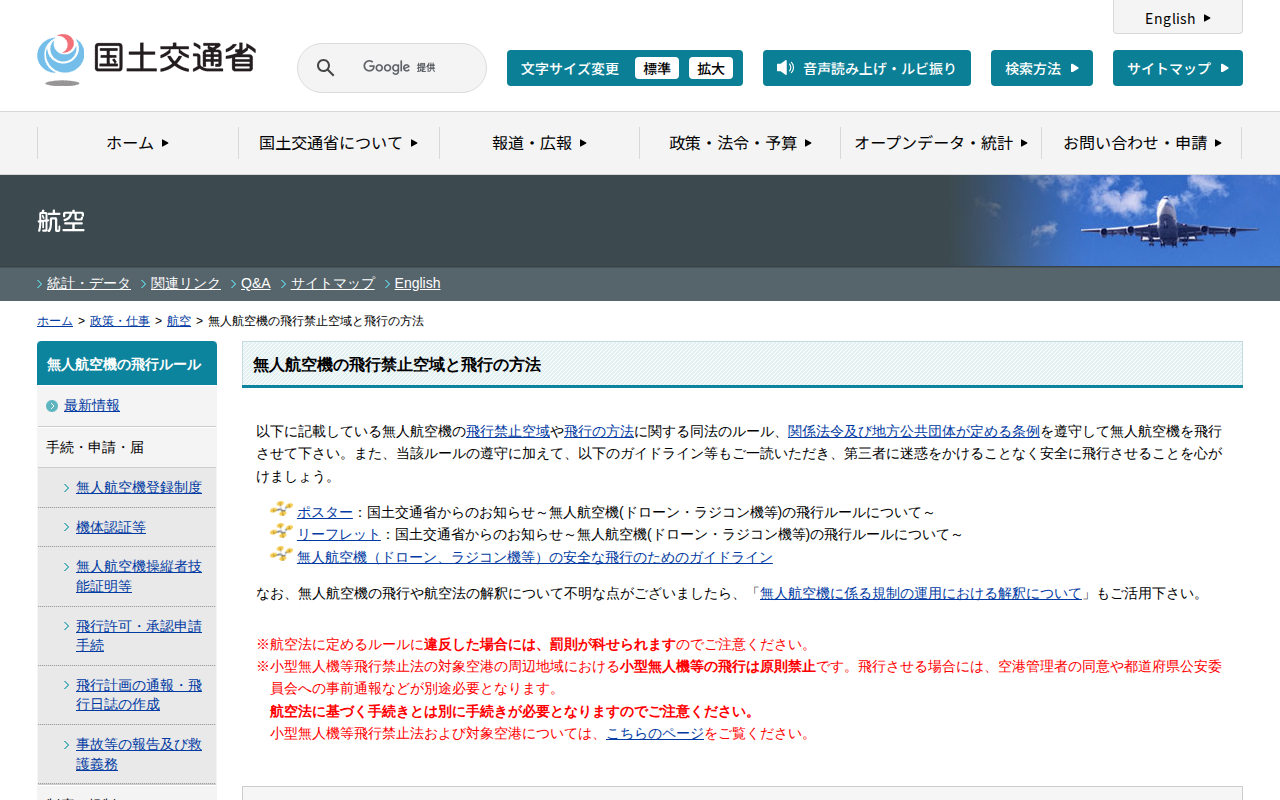Click the search magnifier icon
The image size is (1280, 800).
point(325,68)
